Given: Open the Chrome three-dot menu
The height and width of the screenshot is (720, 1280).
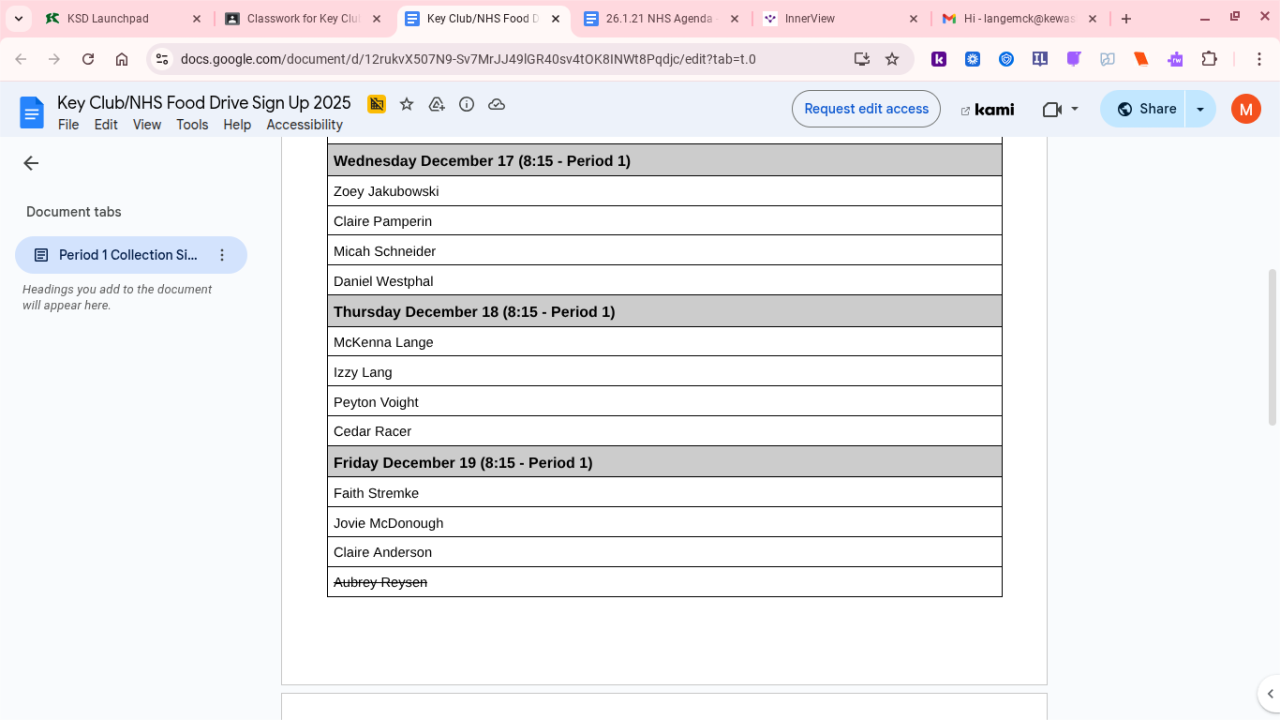Looking at the screenshot, I should pyautogui.click(x=1258, y=59).
